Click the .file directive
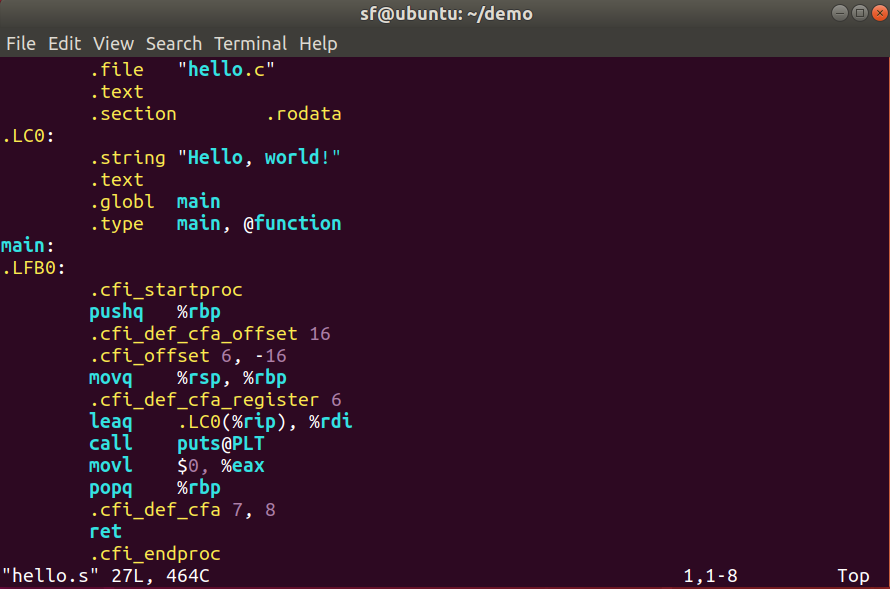The width and height of the screenshot is (890, 589). pos(117,70)
